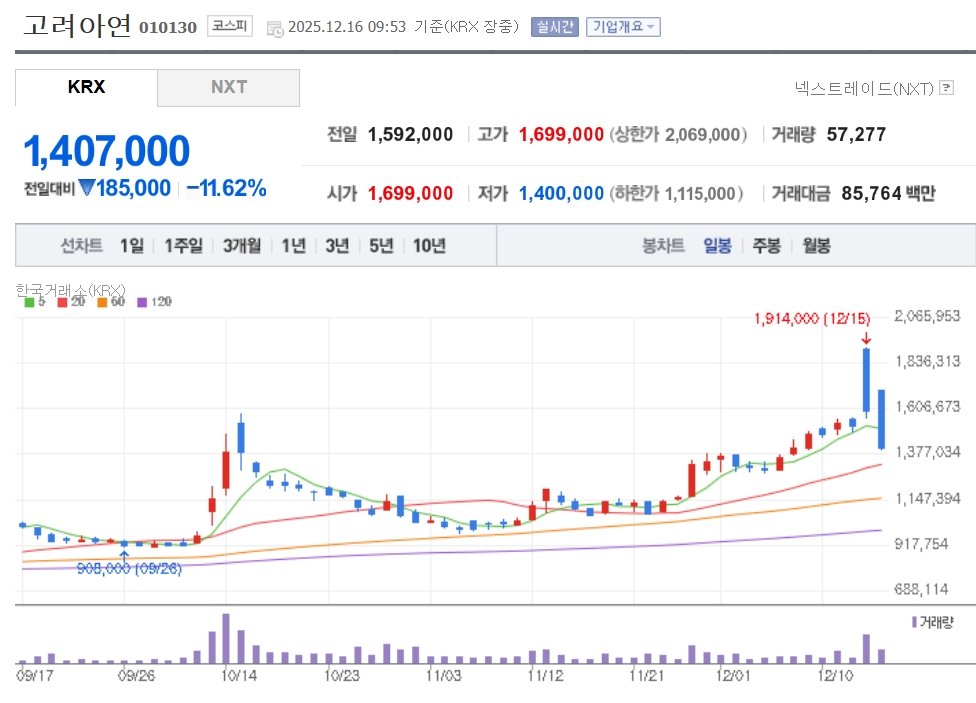This screenshot has width=976, height=703.
Task: Expand the 기업개요 dropdown
Action: tap(623, 27)
